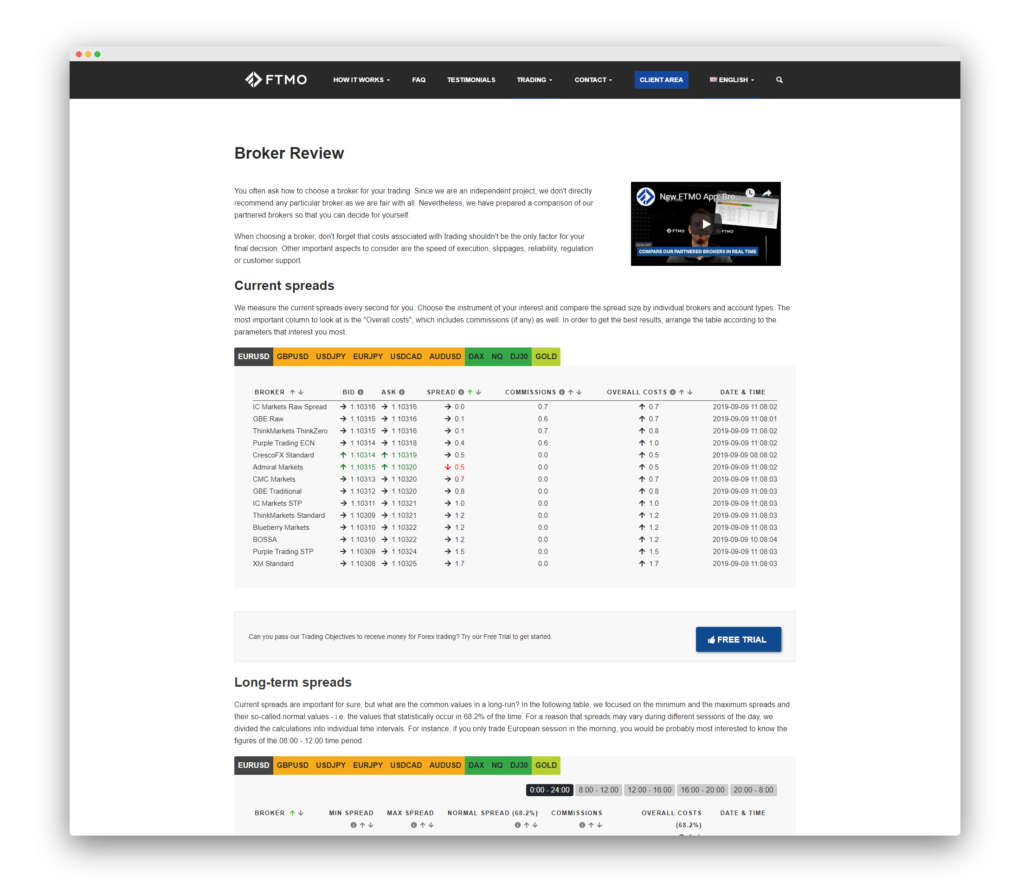This screenshot has height=882, width=1030.
Task: Sort MAX SPREAD descending
Action: click(x=431, y=825)
